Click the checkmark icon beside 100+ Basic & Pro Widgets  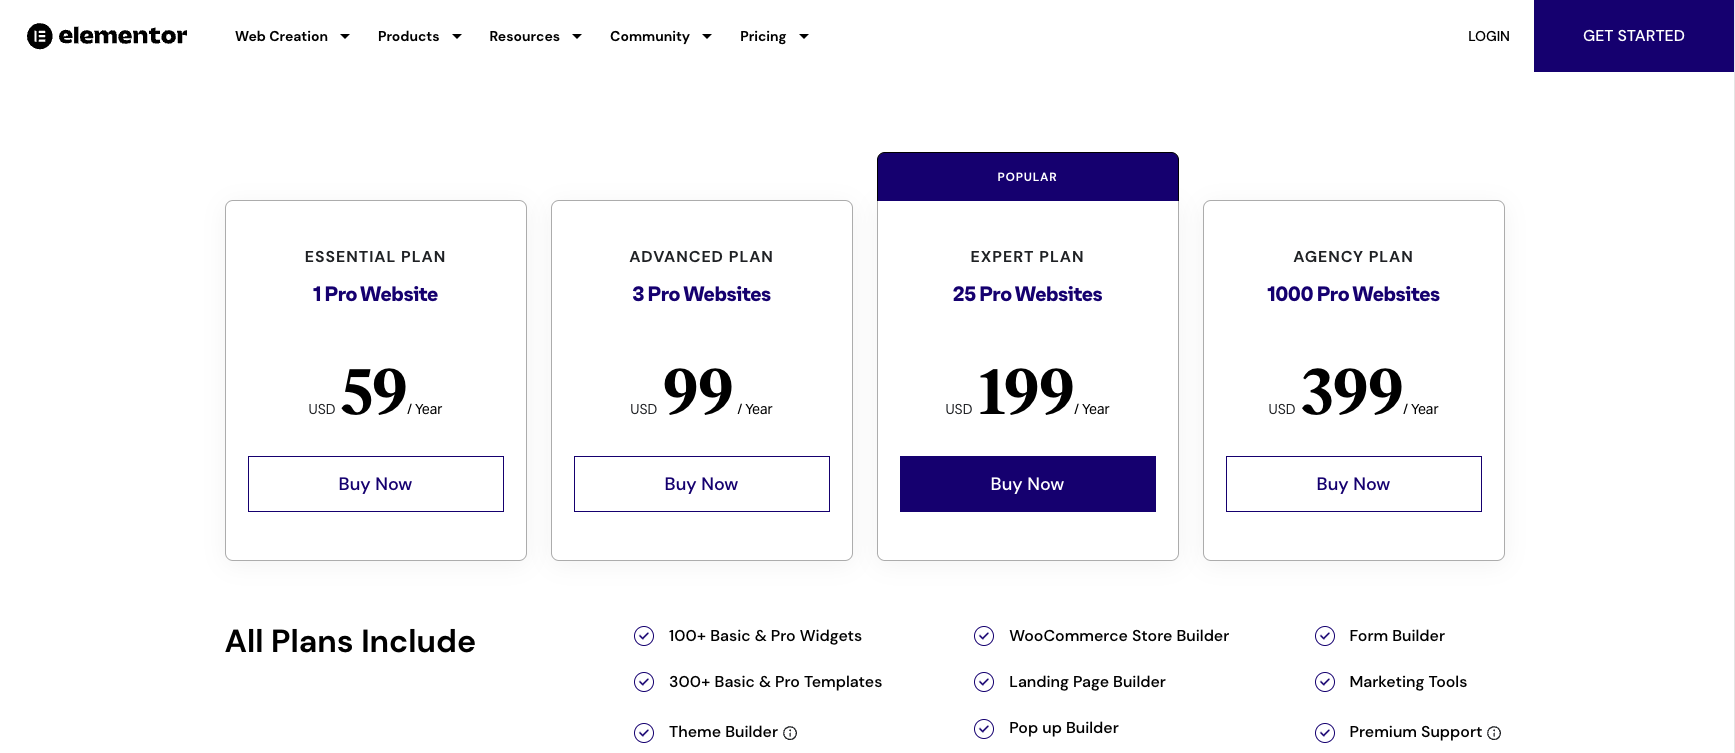coord(644,636)
